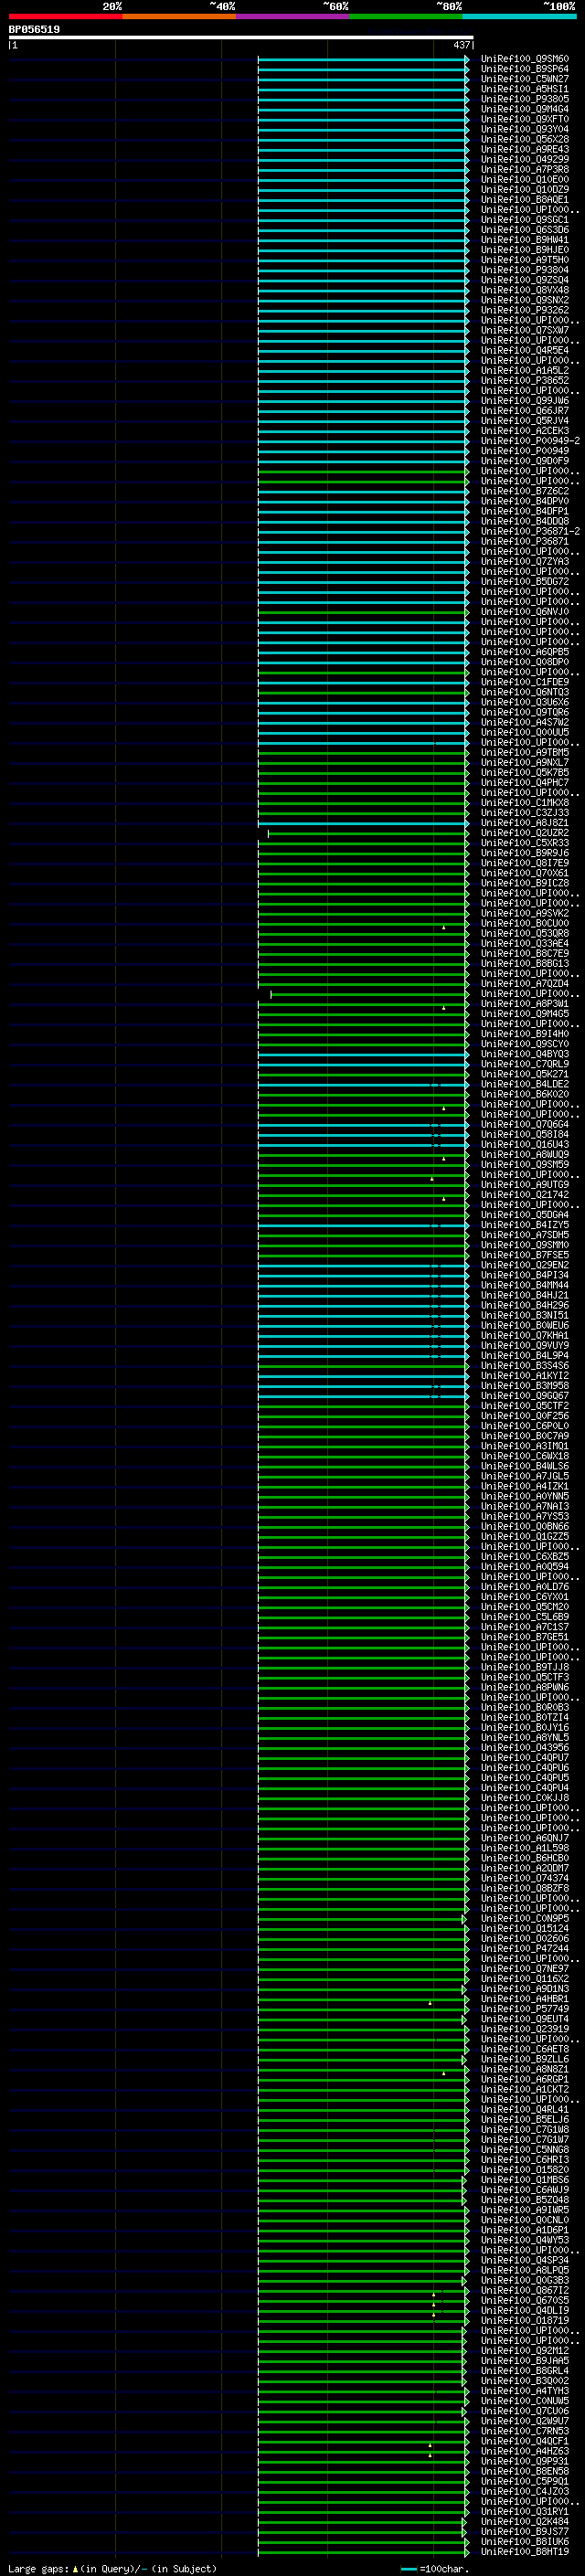The width and height of the screenshot is (585, 2576).
Task: Click the UniRef100_P93262 entry
Action: pyautogui.click(x=525, y=310)
